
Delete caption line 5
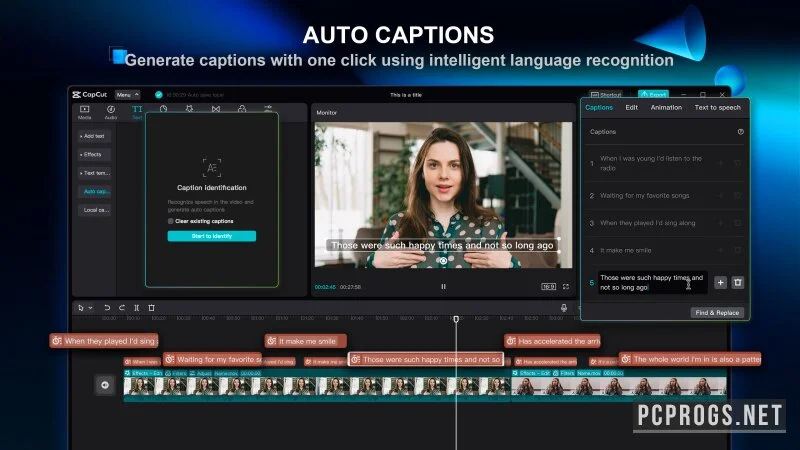738,282
